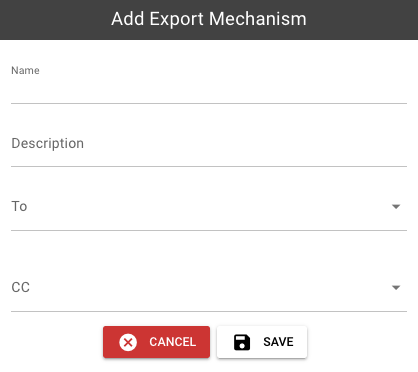
Task: Click the underline of the Name field
Action: pyautogui.click(x=209, y=103)
